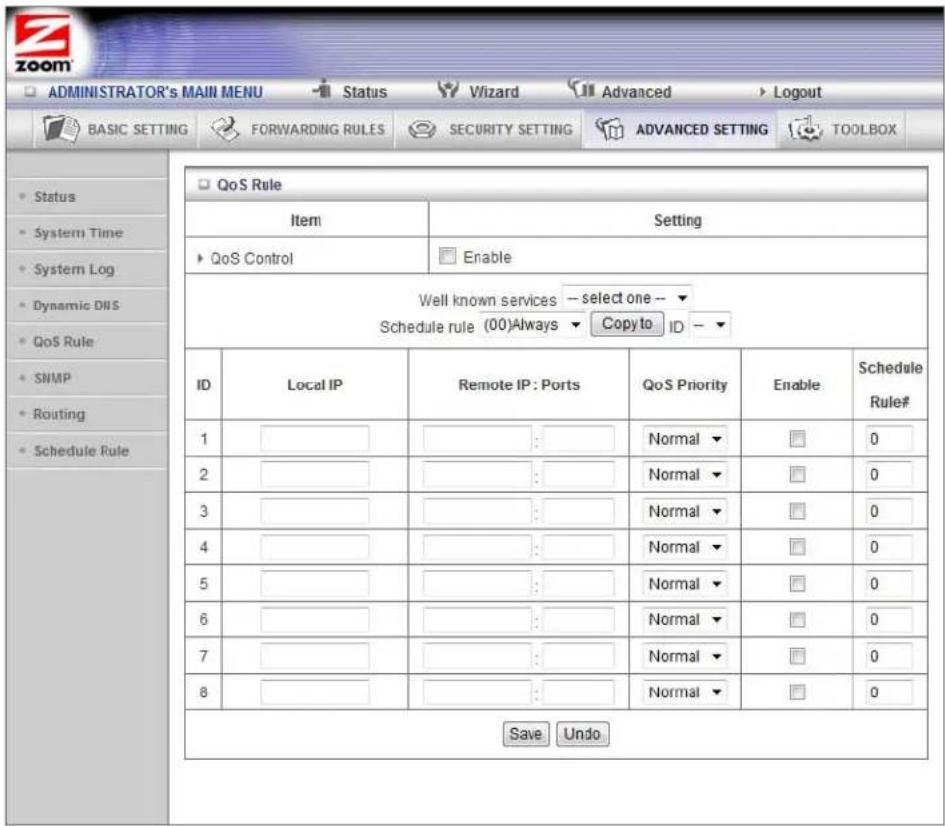Click the Advanced link in main menu
The height and width of the screenshot is (826, 945).
(x=636, y=92)
